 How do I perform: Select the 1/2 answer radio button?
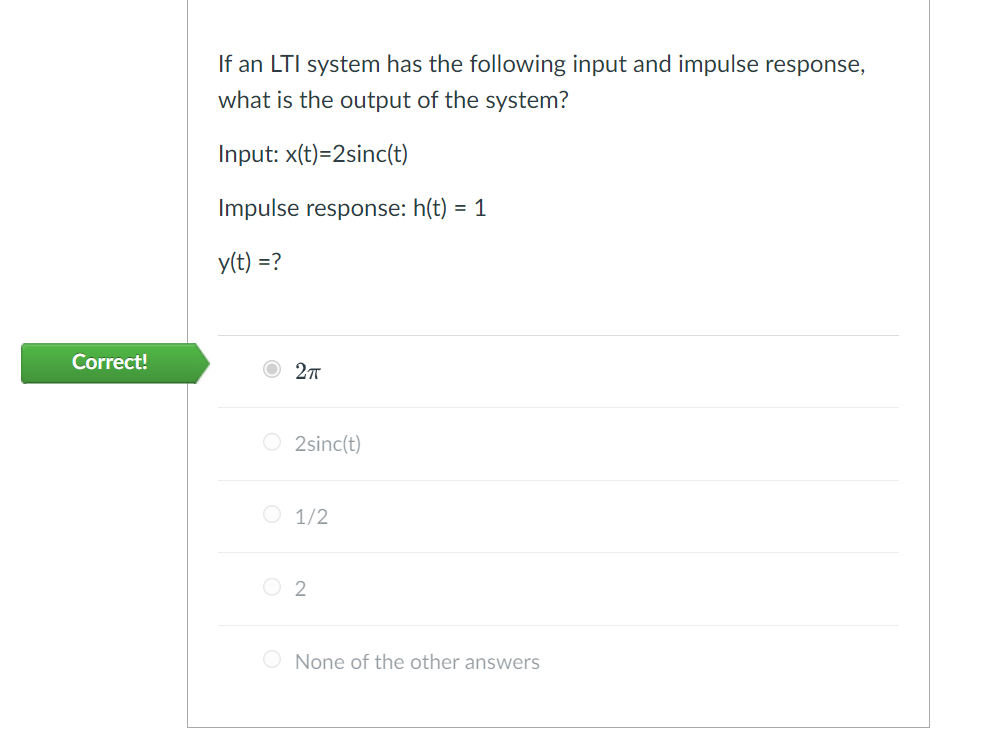pos(271,514)
